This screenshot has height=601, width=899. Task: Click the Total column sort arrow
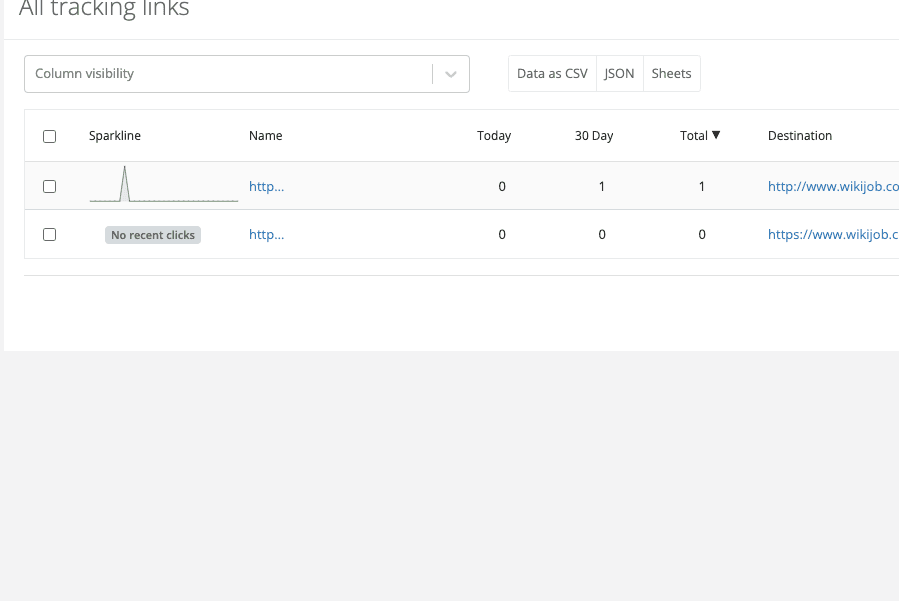716,135
